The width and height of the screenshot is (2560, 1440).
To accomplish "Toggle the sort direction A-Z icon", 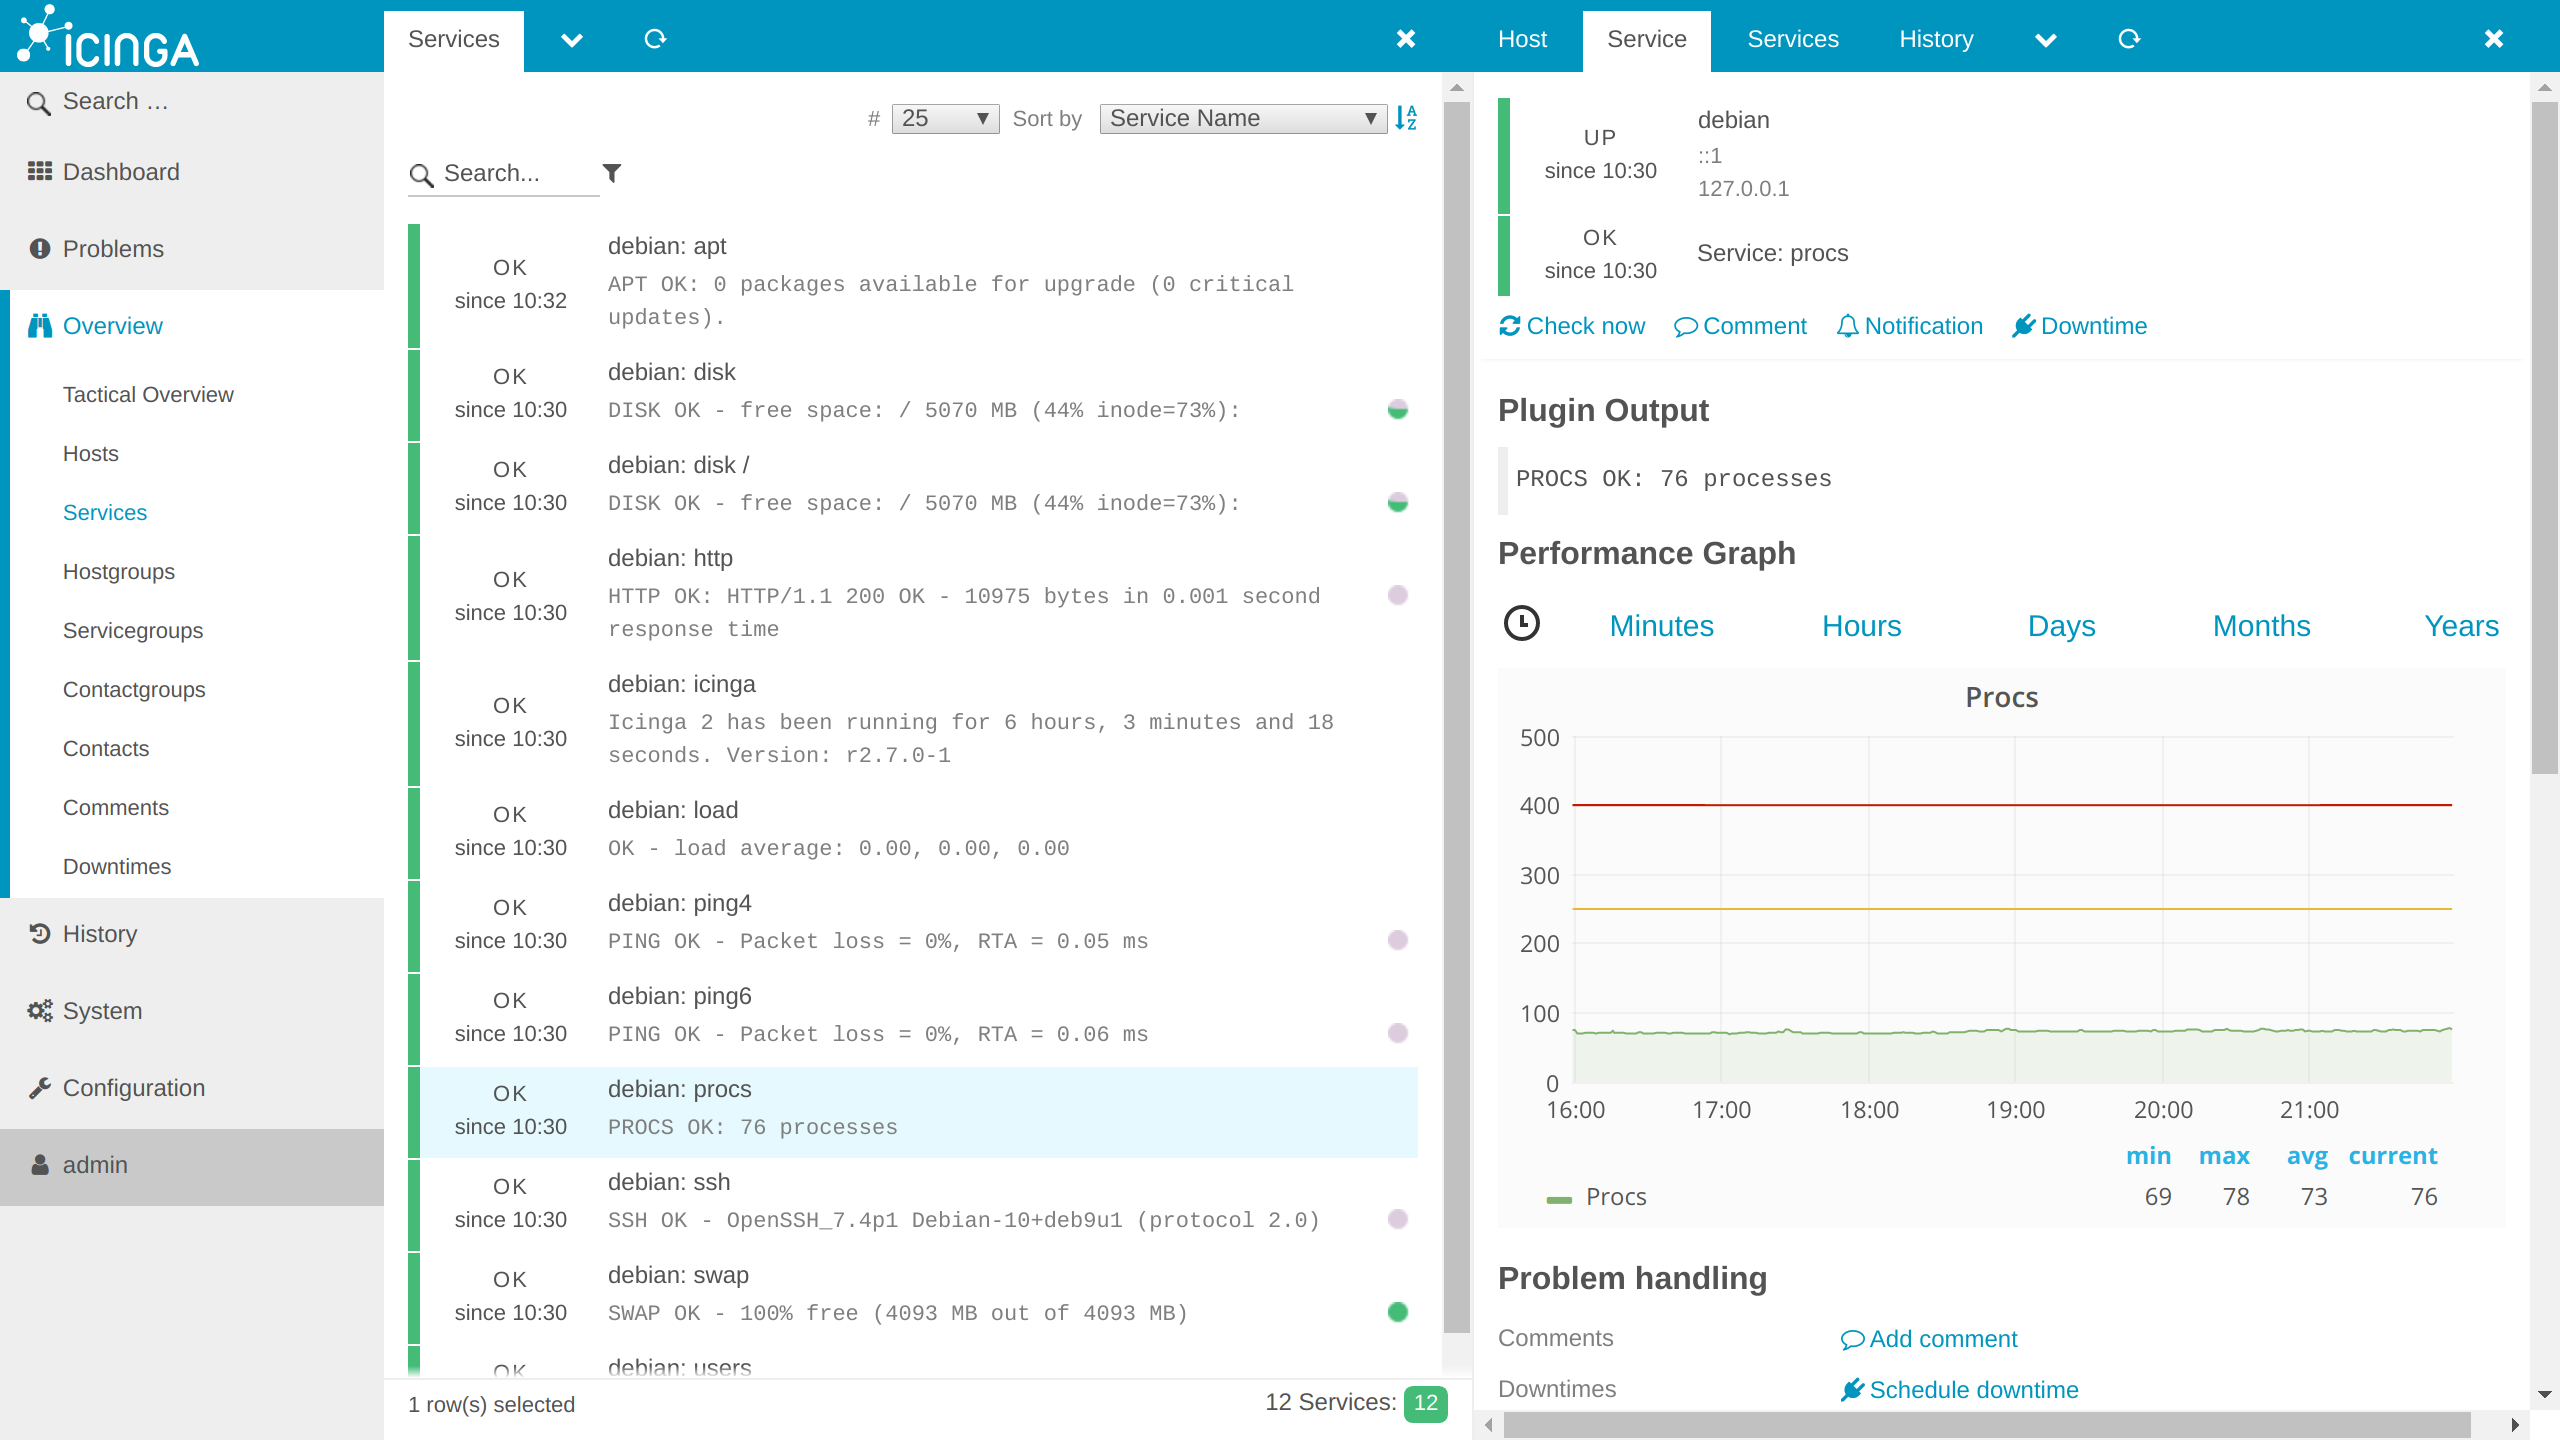I will (1406, 118).
